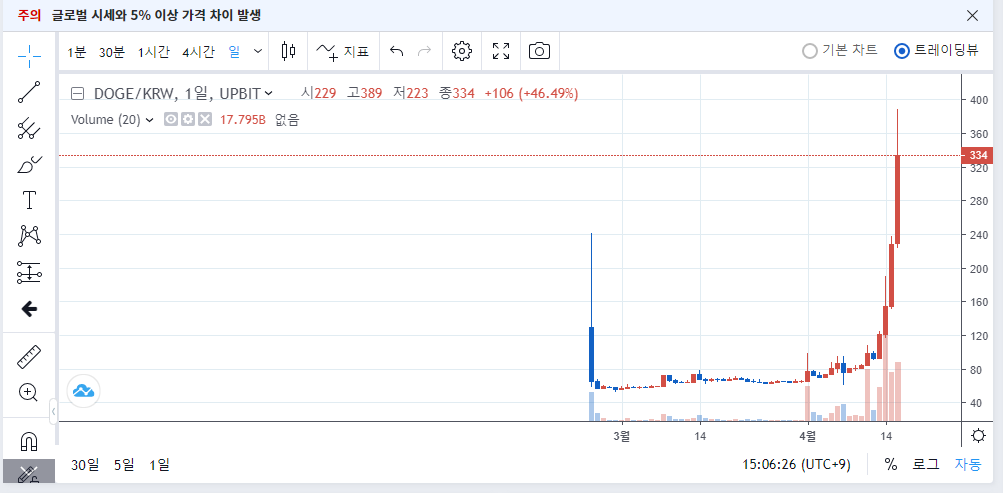
Task: Switch to 30분 interval
Action: coord(111,52)
